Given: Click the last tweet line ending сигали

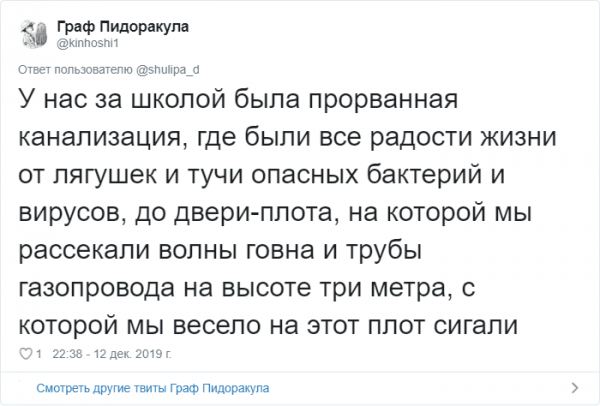Looking at the screenshot, I should [x=268, y=326].
